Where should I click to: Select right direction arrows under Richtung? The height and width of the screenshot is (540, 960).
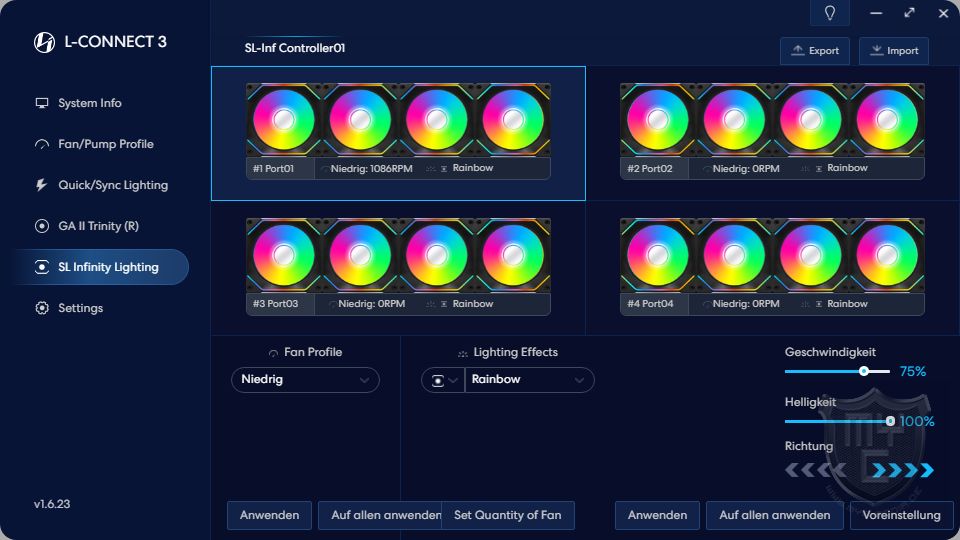click(903, 470)
